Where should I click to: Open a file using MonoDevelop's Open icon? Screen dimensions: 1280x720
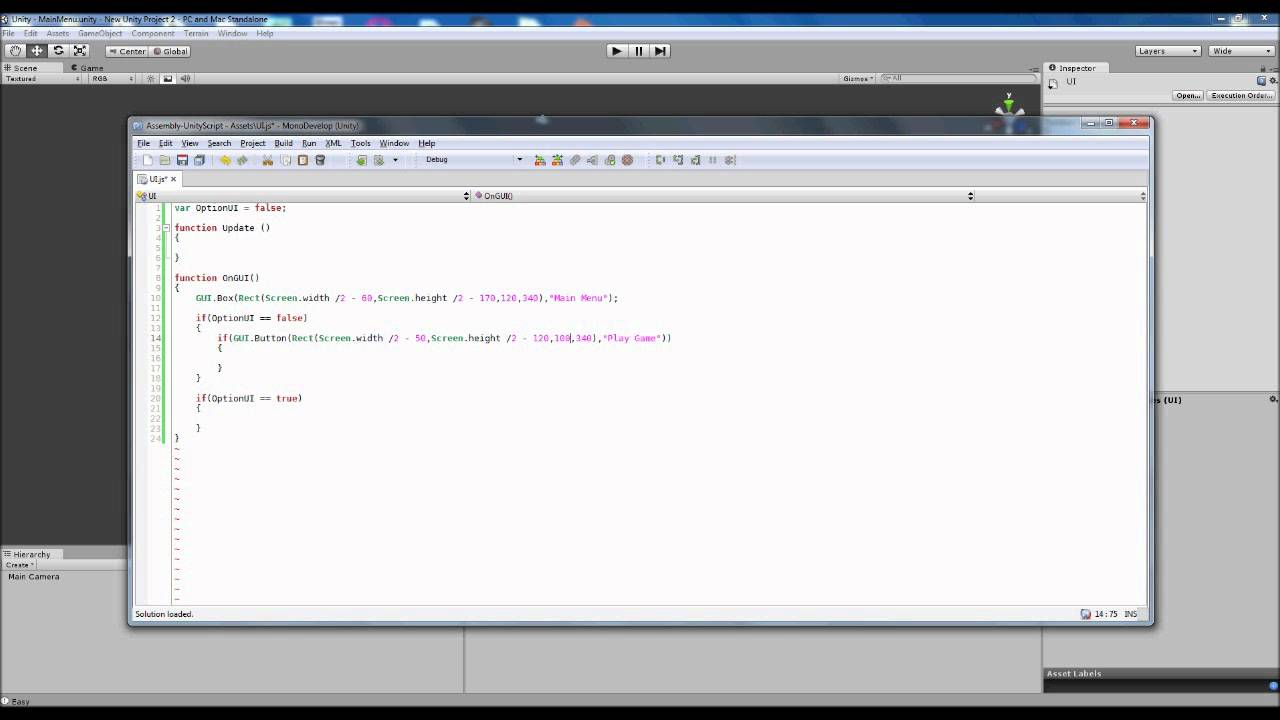(x=164, y=160)
